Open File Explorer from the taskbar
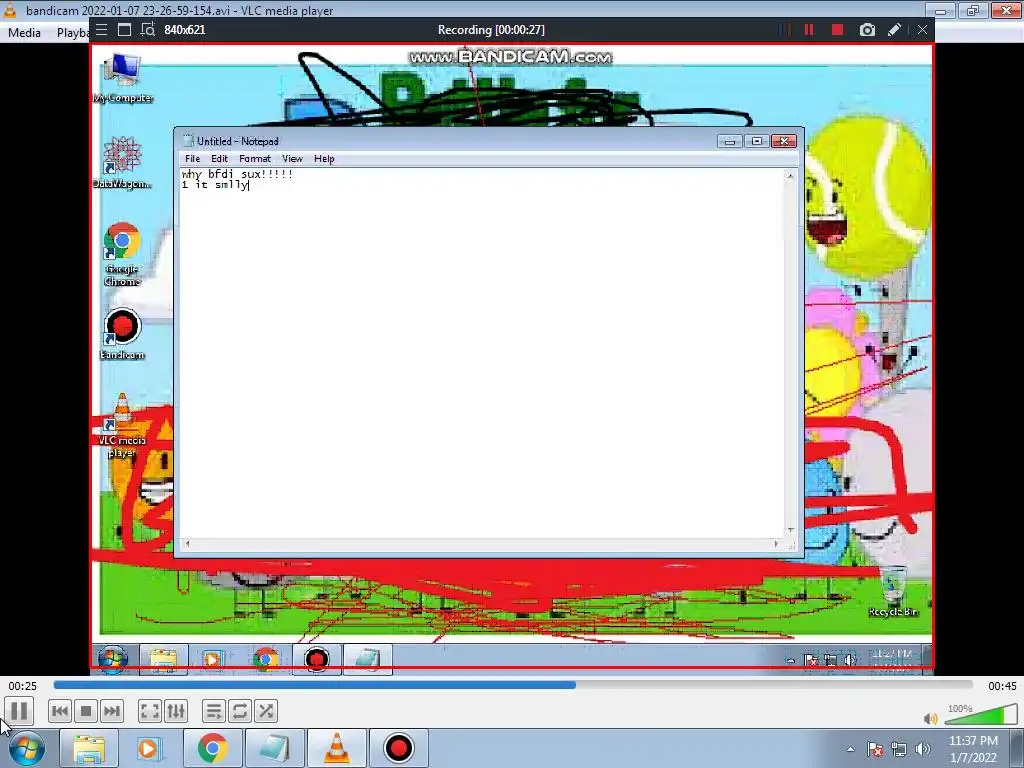The image size is (1024, 768). (89, 748)
